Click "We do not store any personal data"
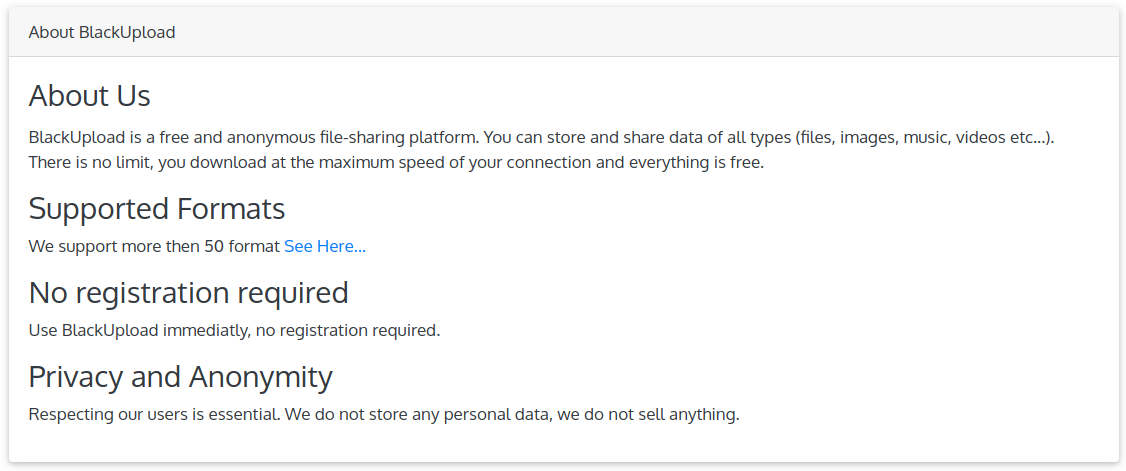Viewport: 1126px width, 471px height. (416, 414)
